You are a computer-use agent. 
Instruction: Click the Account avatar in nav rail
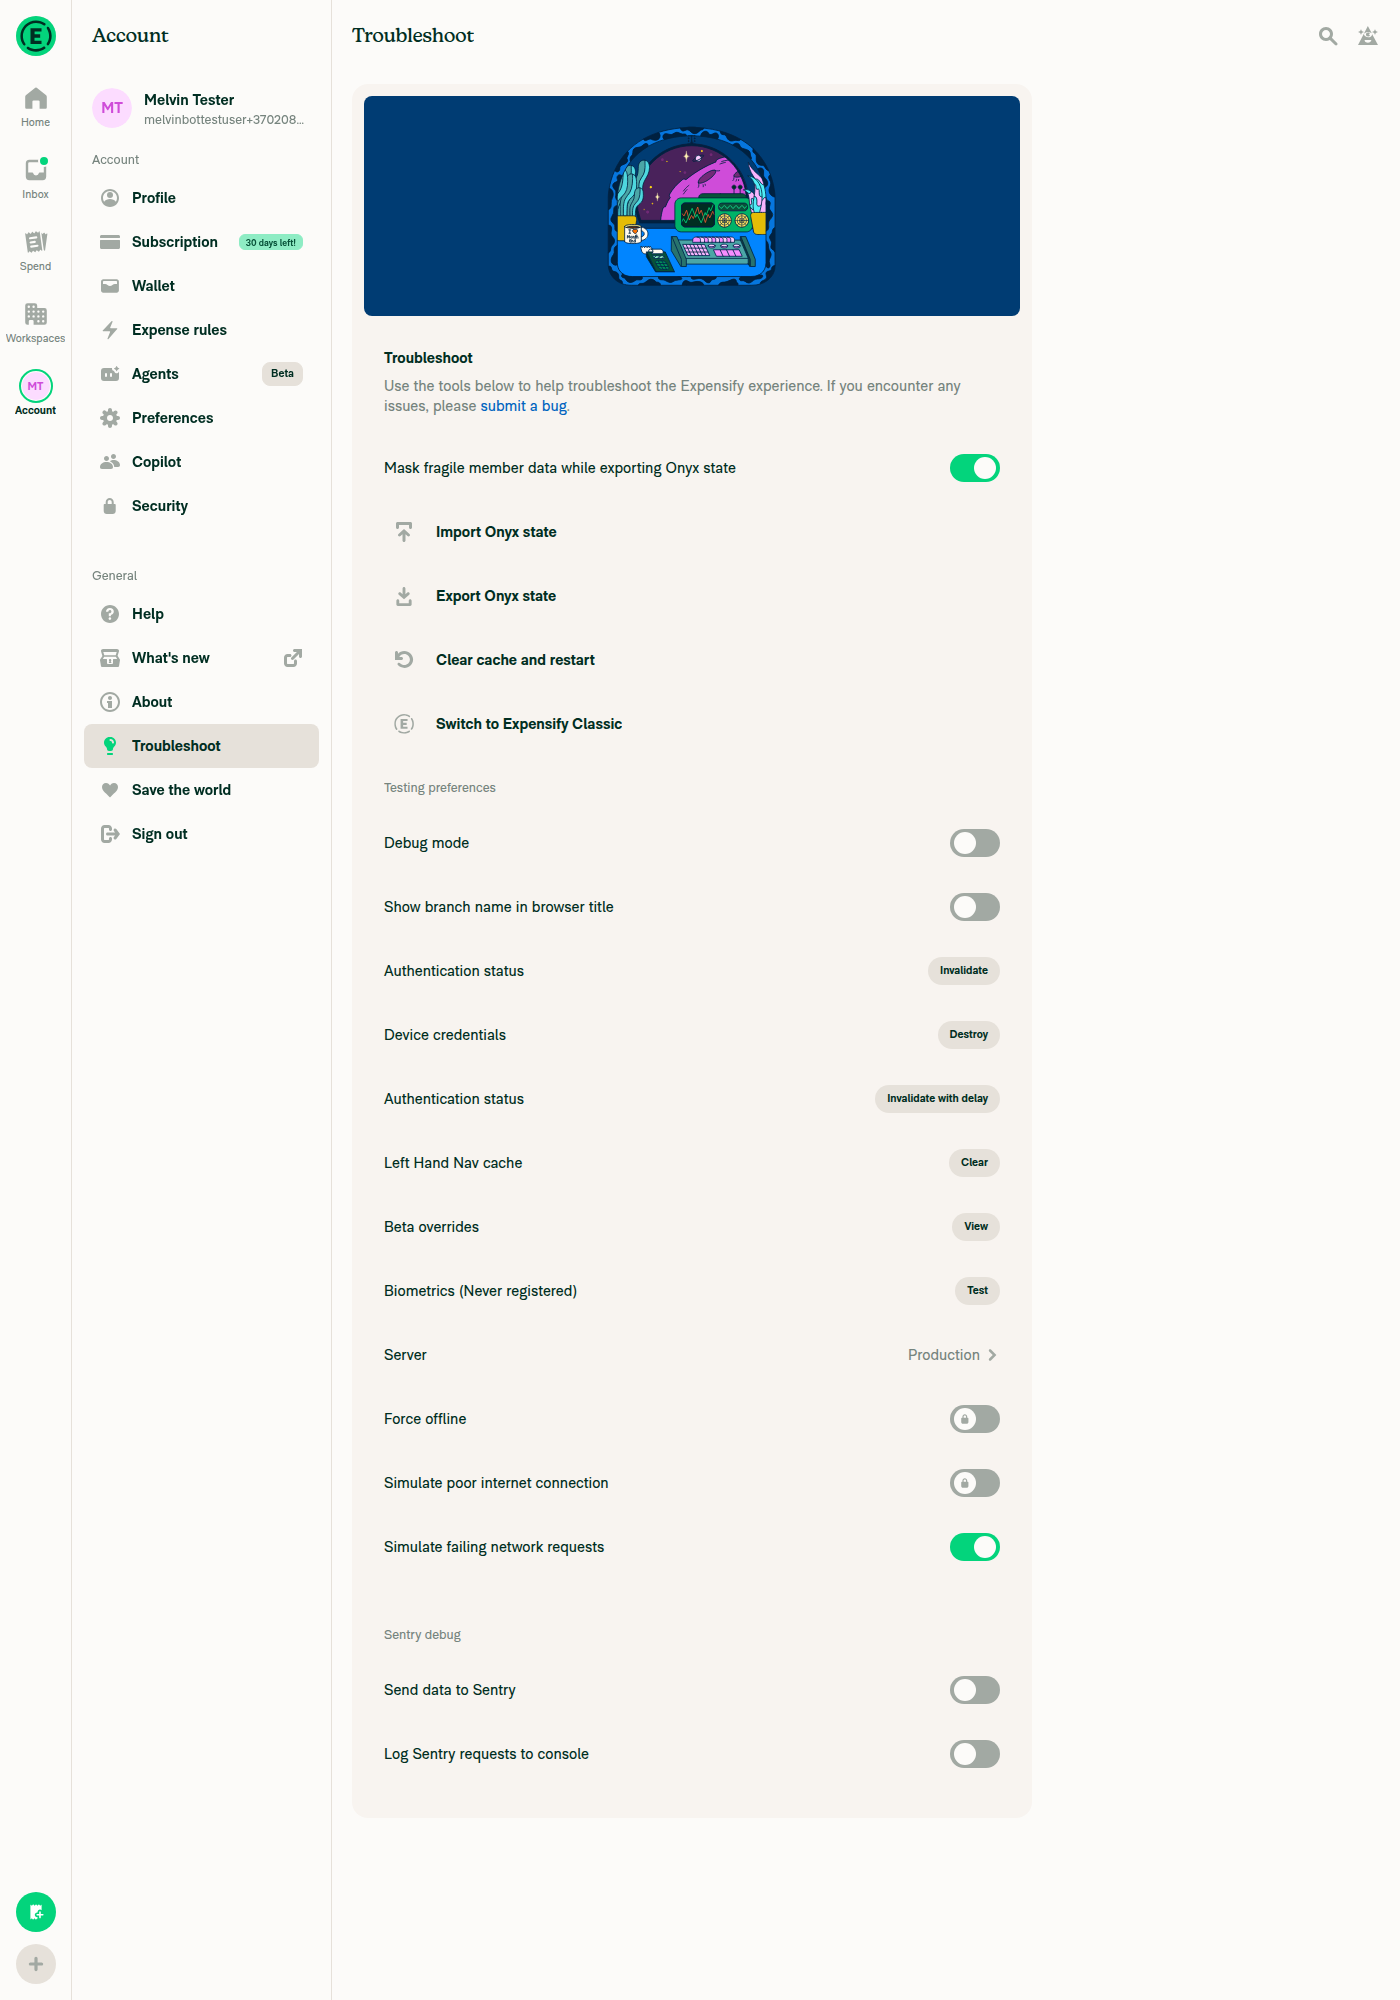pos(36,386)
